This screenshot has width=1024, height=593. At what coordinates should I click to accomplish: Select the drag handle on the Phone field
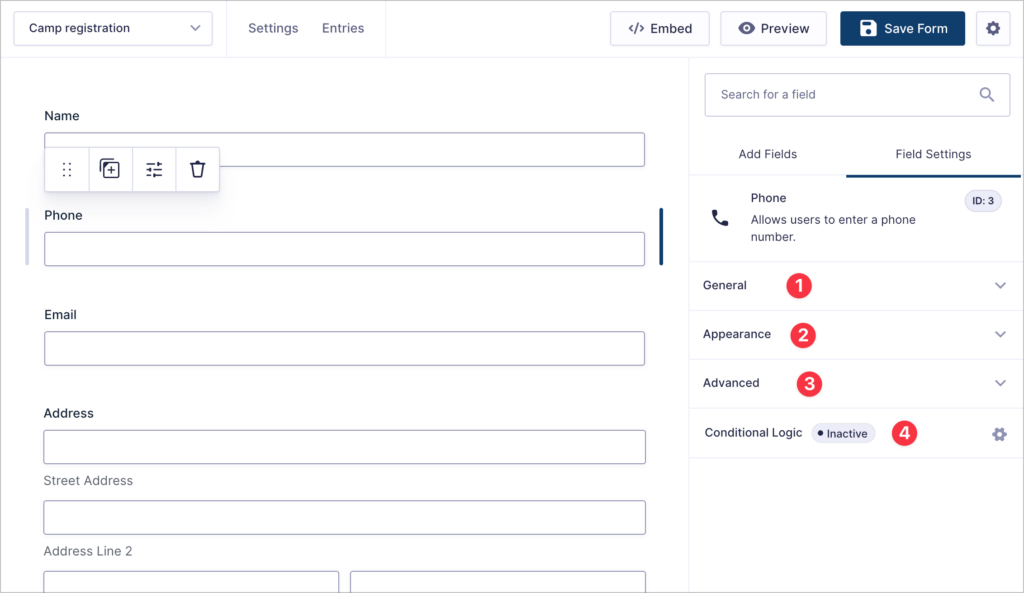point(66,169)
